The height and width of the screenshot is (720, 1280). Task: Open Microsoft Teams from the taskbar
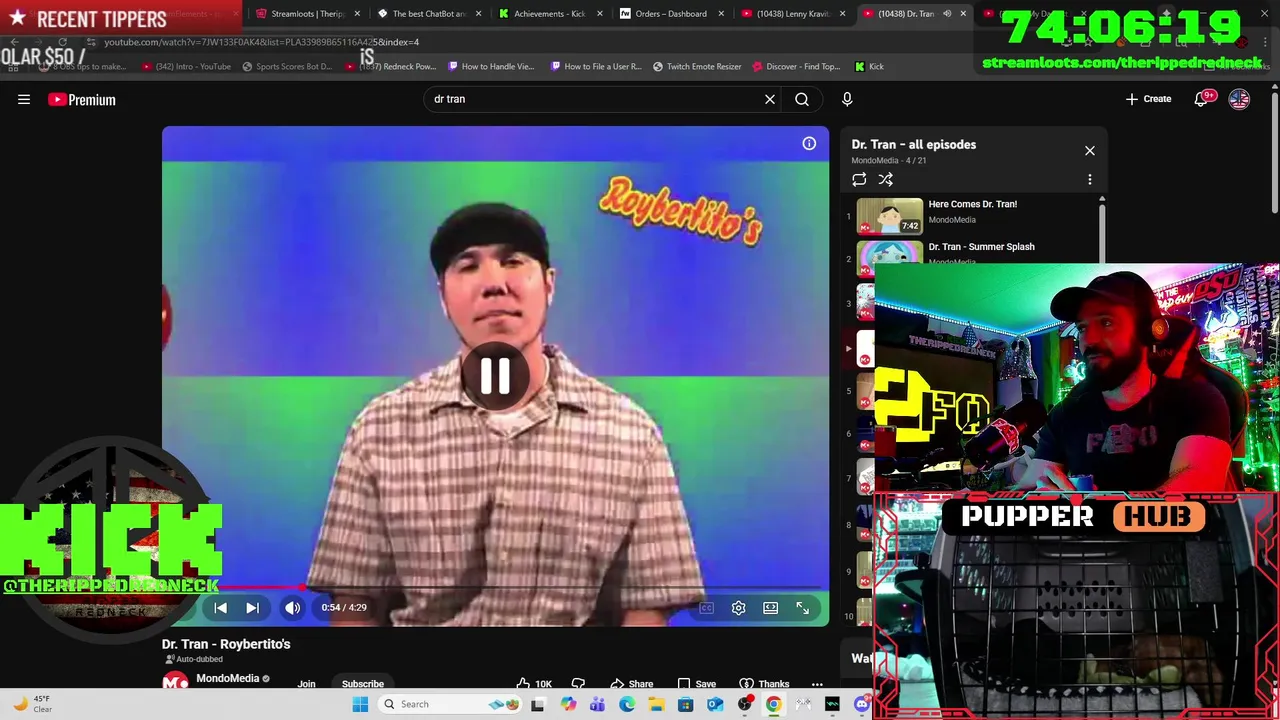597,704
